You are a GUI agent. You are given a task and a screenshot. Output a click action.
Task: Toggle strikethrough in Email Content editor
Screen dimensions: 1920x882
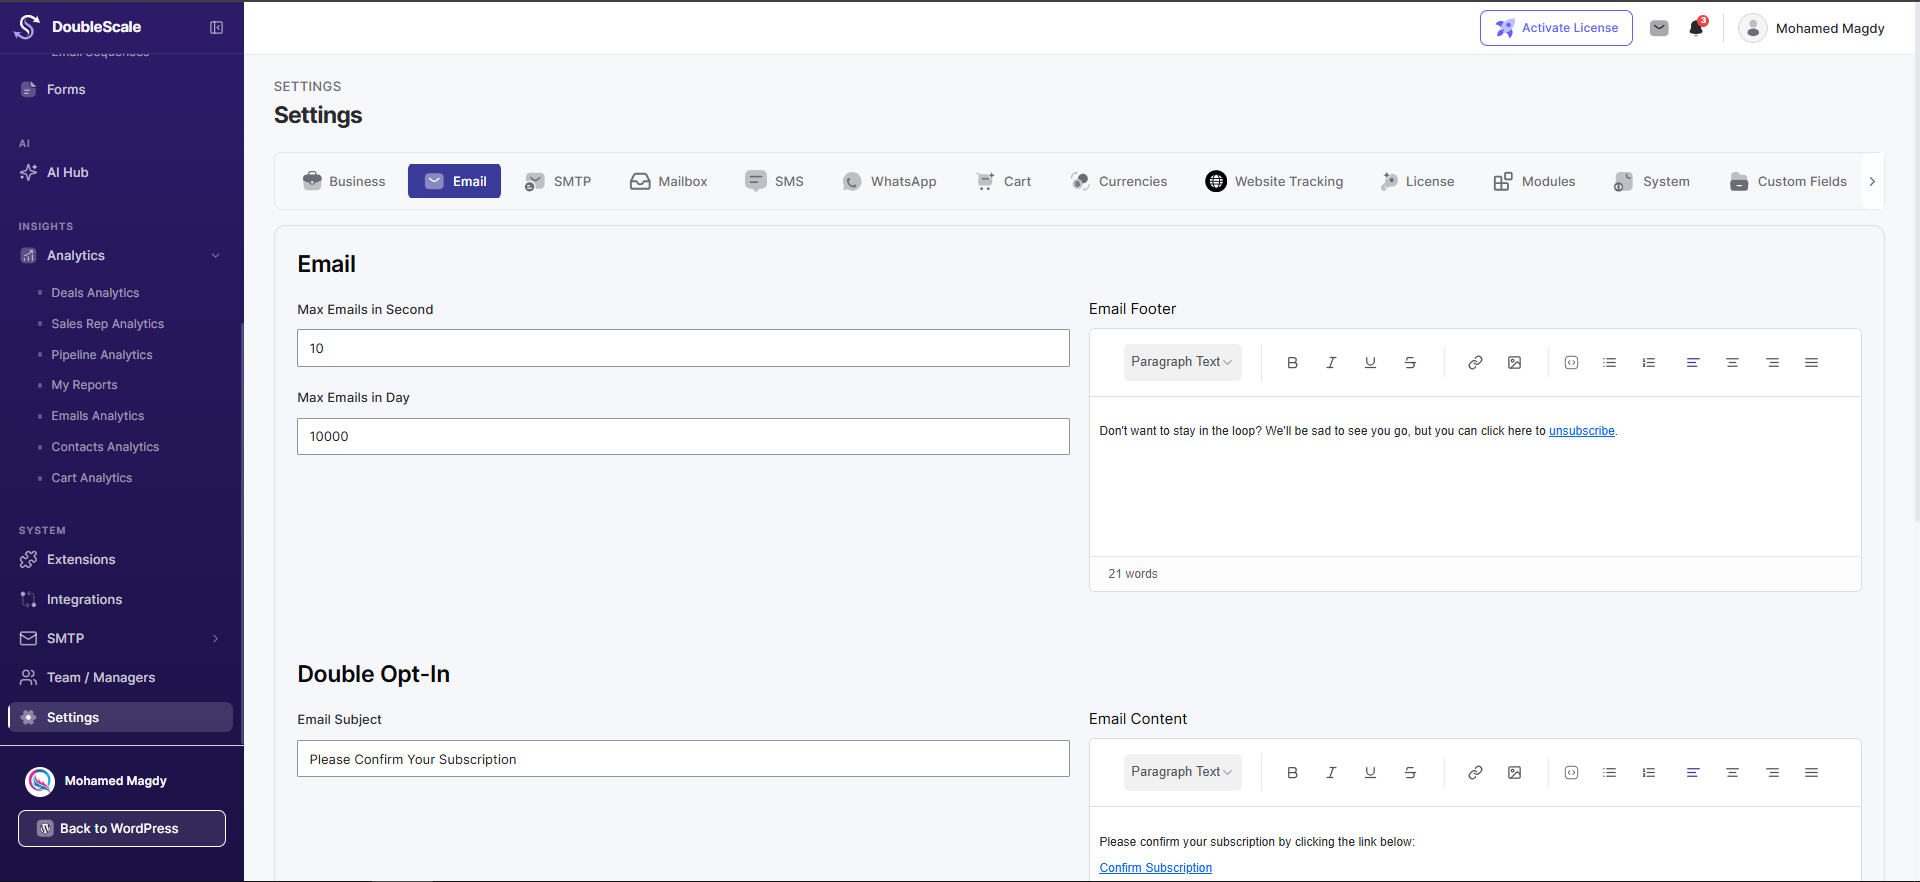1410,773
